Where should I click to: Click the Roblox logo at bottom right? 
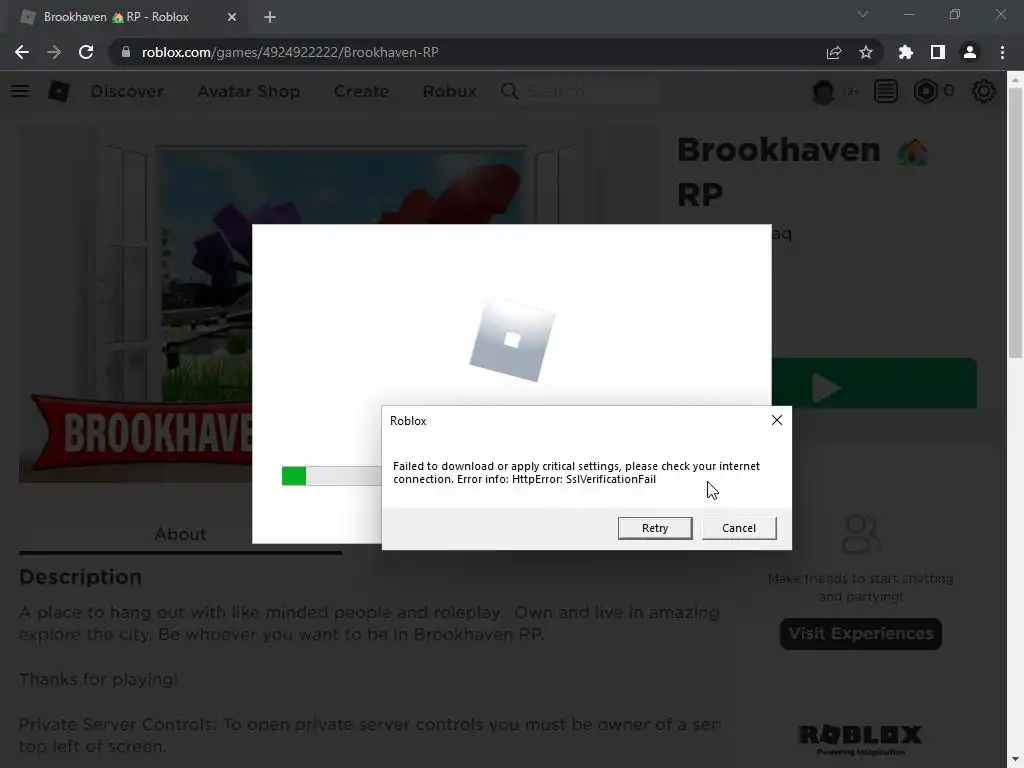coord(860,739)
